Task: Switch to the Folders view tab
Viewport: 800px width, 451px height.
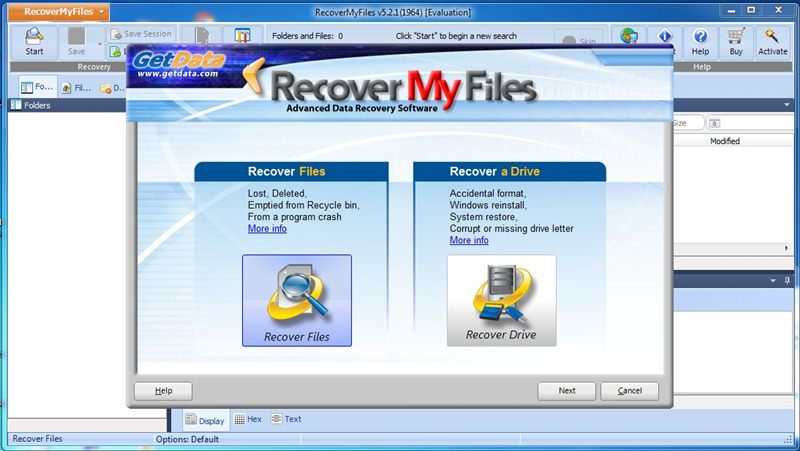Action: click(37, 87)
